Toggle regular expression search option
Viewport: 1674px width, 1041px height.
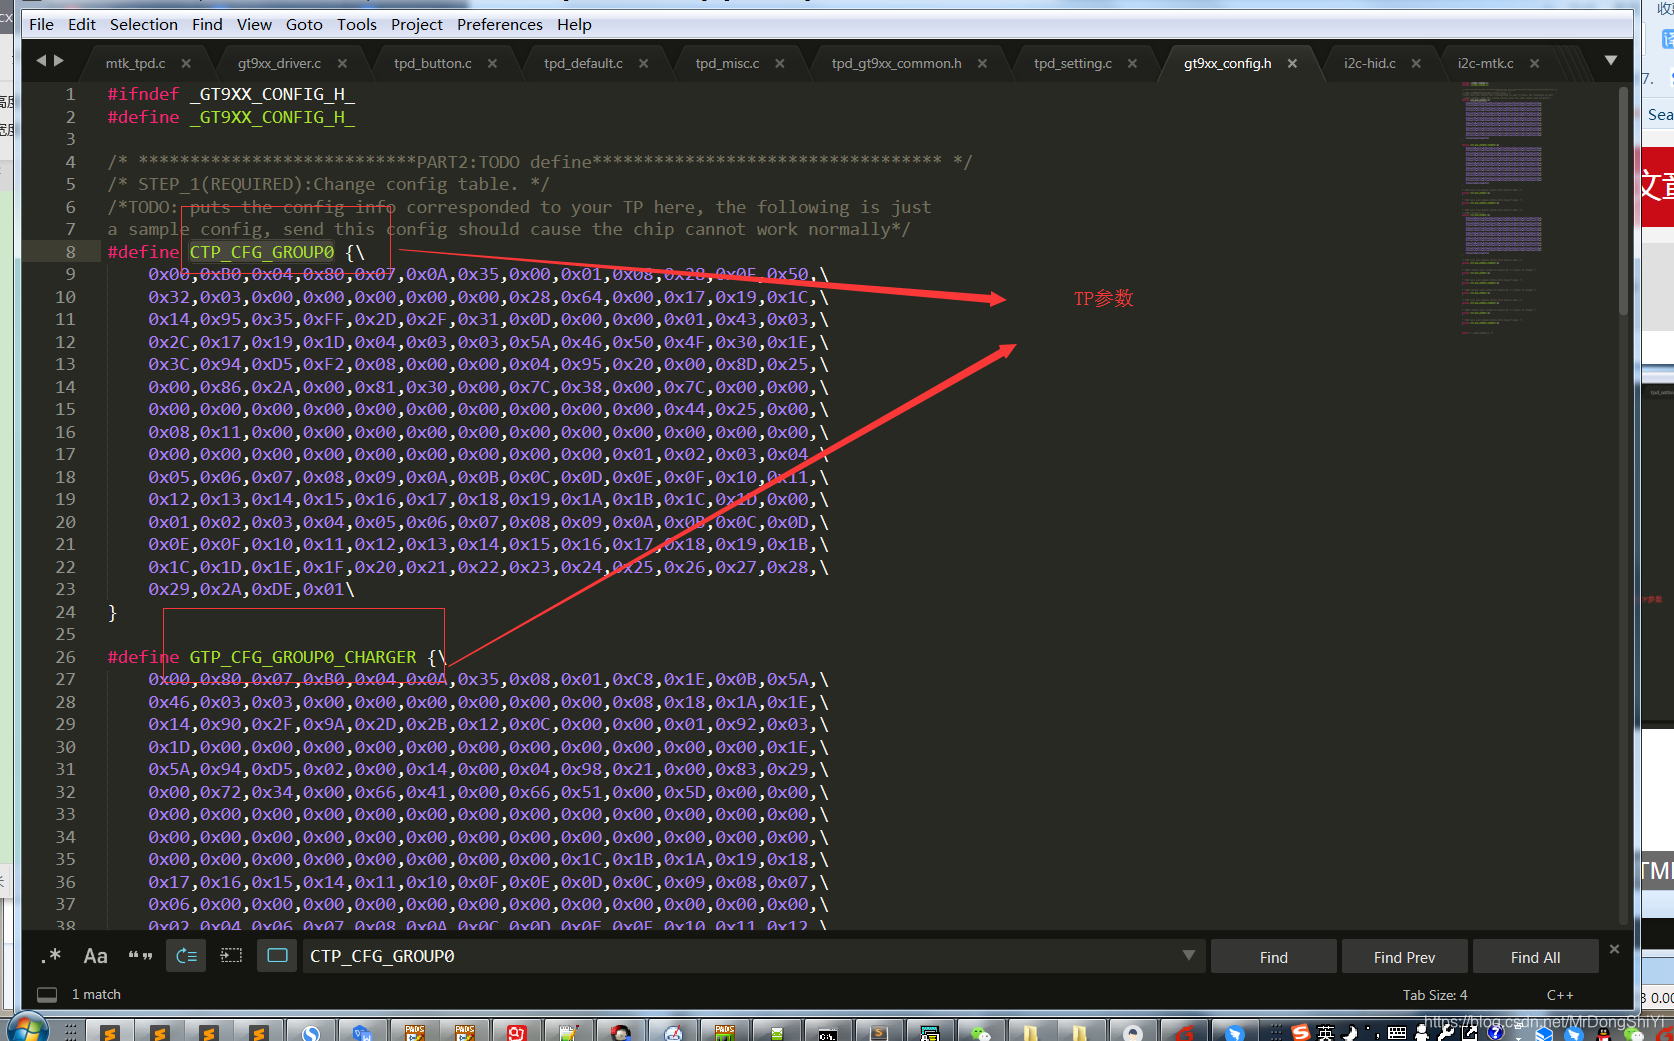[51, 956]
